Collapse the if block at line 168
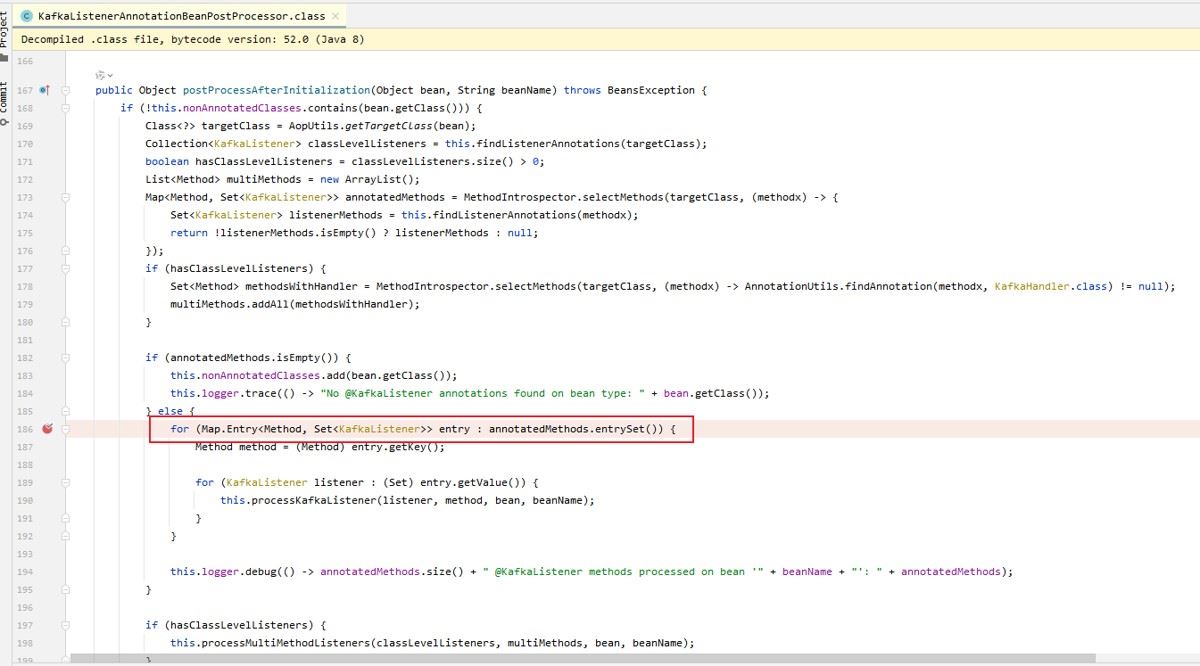Screen dimensions: 1200x666 pos(66,108)
